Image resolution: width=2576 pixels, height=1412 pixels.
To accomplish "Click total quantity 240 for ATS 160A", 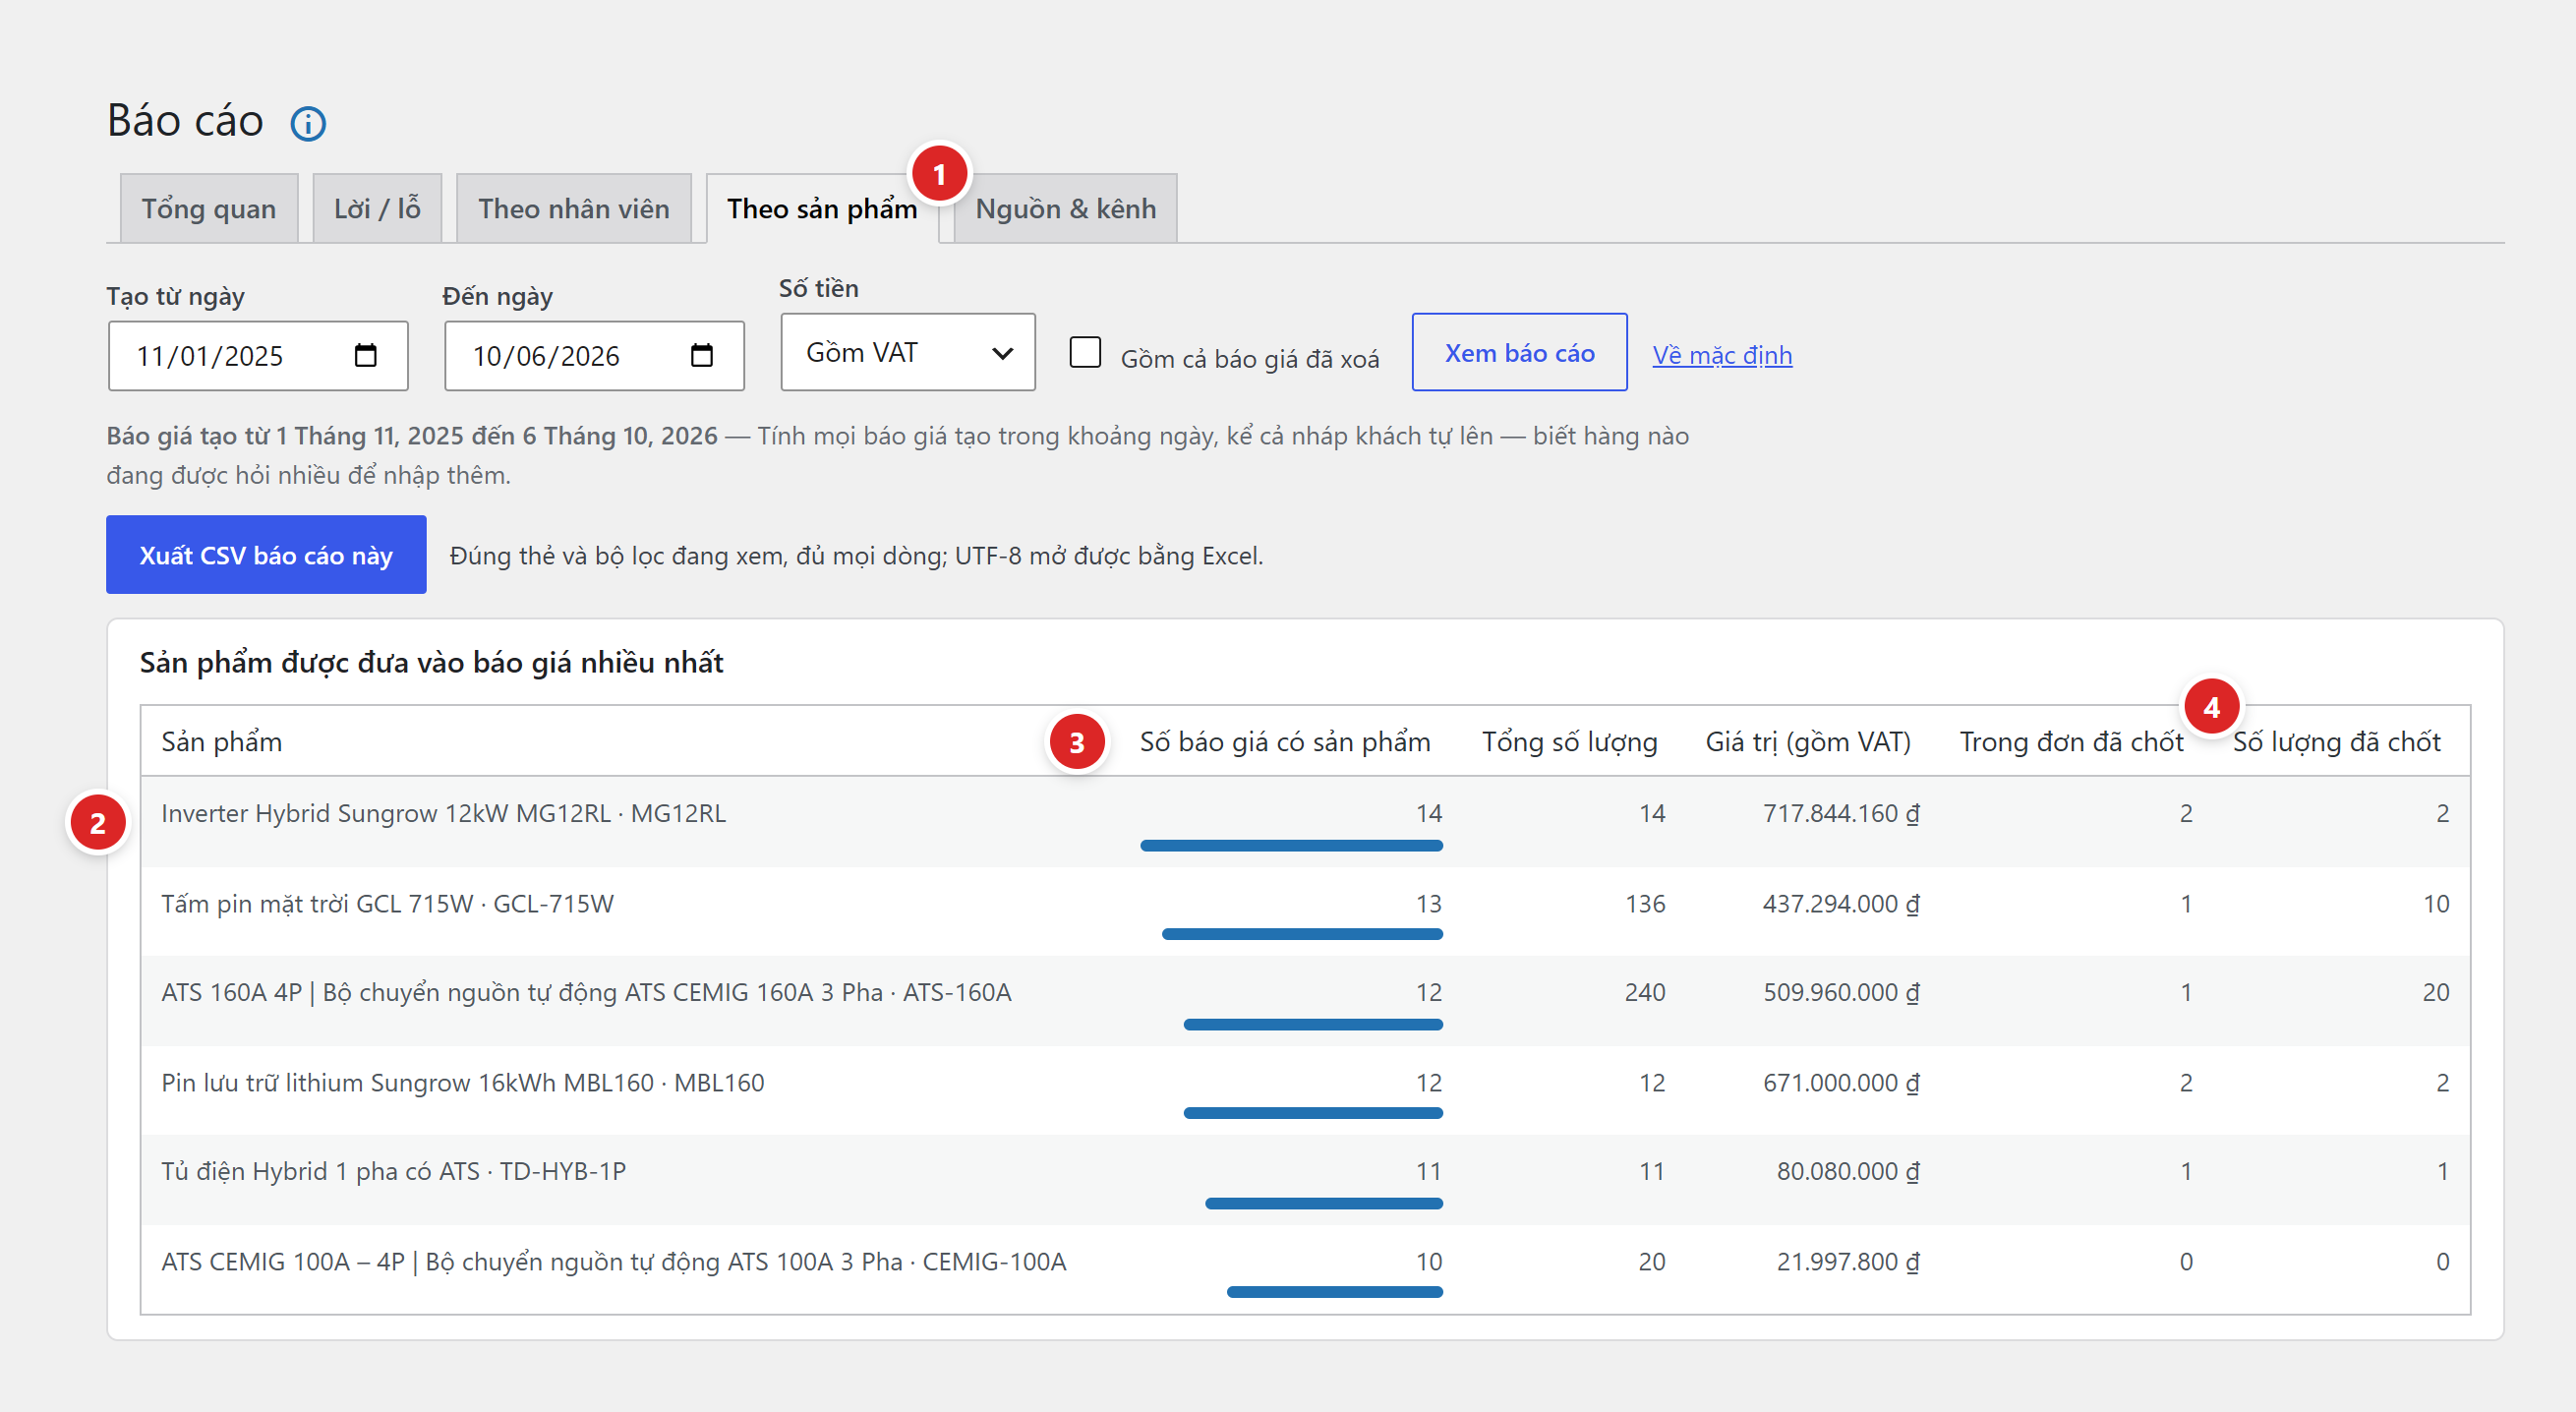I will (x=1645, y=992).
